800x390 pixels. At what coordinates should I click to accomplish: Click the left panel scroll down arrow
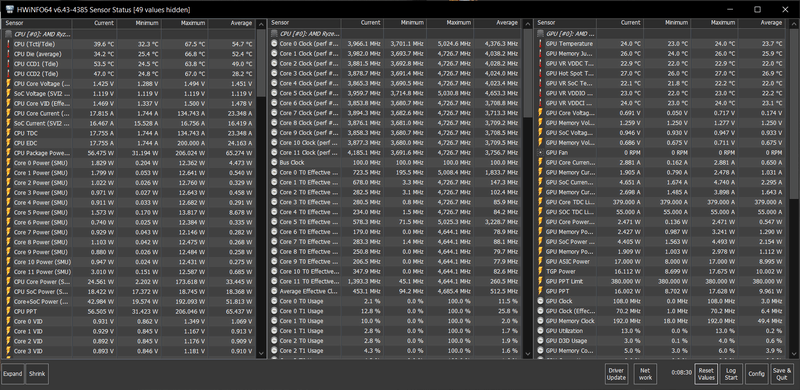pos(261,353)
